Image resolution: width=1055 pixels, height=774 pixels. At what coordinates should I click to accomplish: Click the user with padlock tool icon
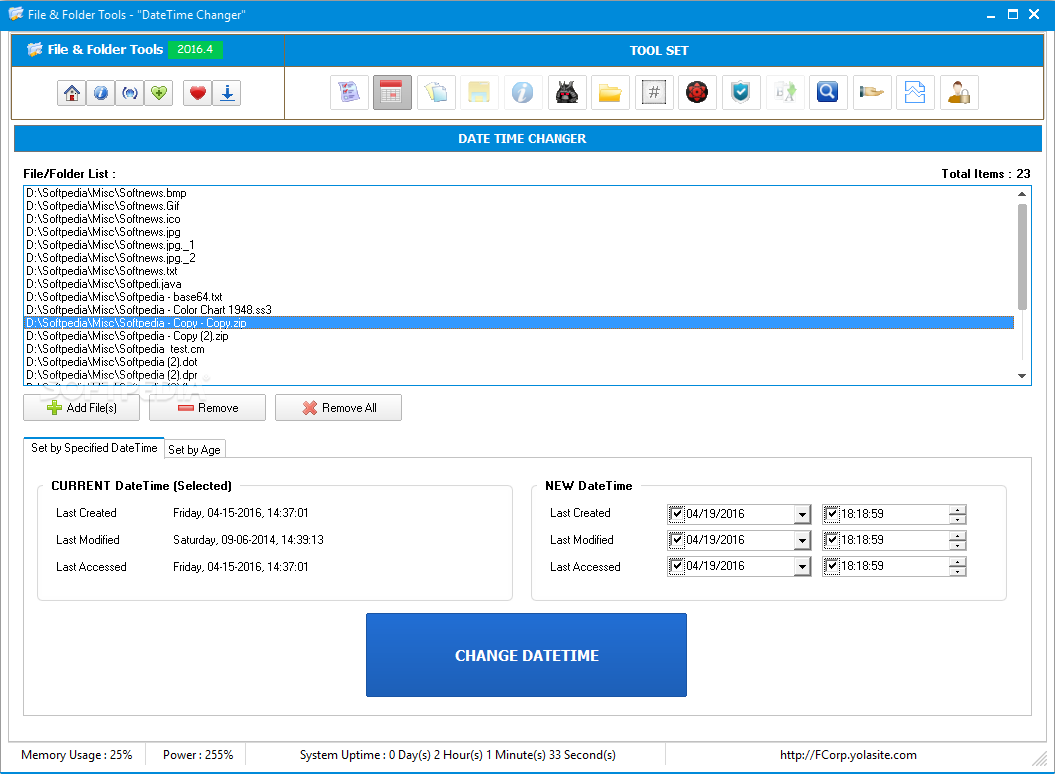coord(959,92)
